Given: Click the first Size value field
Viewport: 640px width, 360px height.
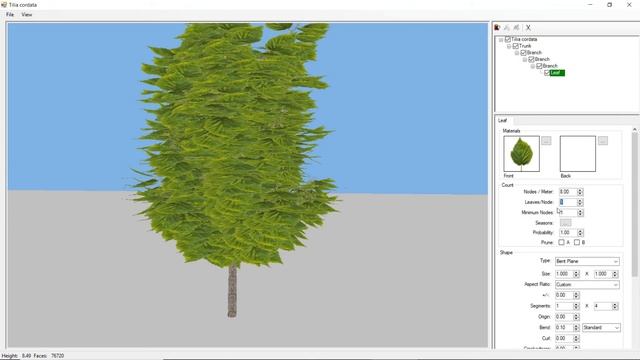Looking at the screenshot, I should pyautogui.click(x=564, y=274).
